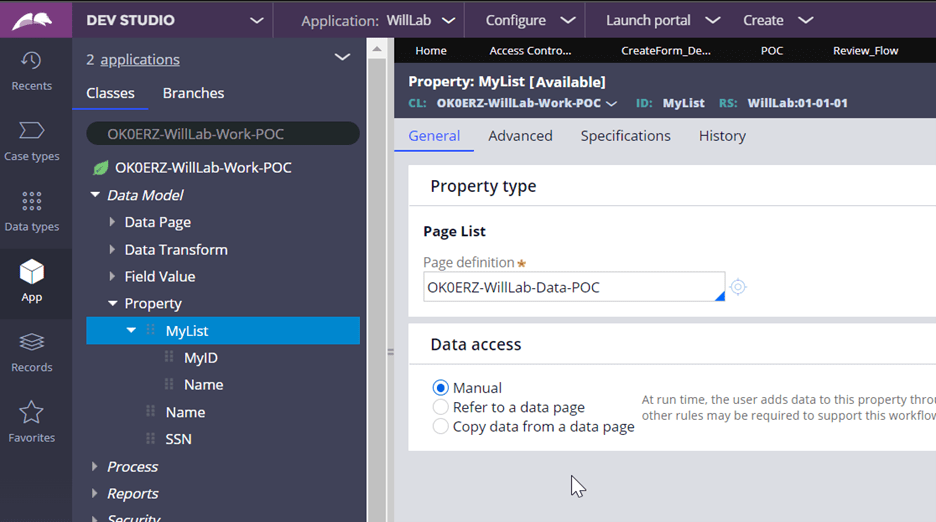Open Case types panel
The image size is (936, 522).
32,142
